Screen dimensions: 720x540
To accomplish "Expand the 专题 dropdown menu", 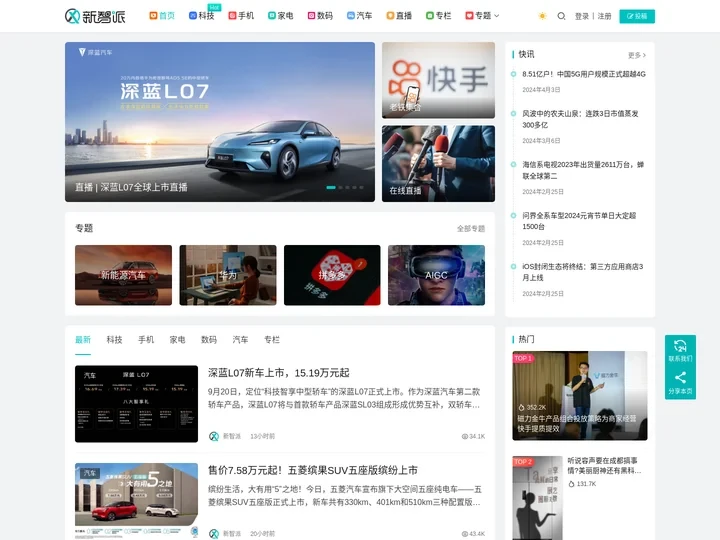I will tap(482, 16).
